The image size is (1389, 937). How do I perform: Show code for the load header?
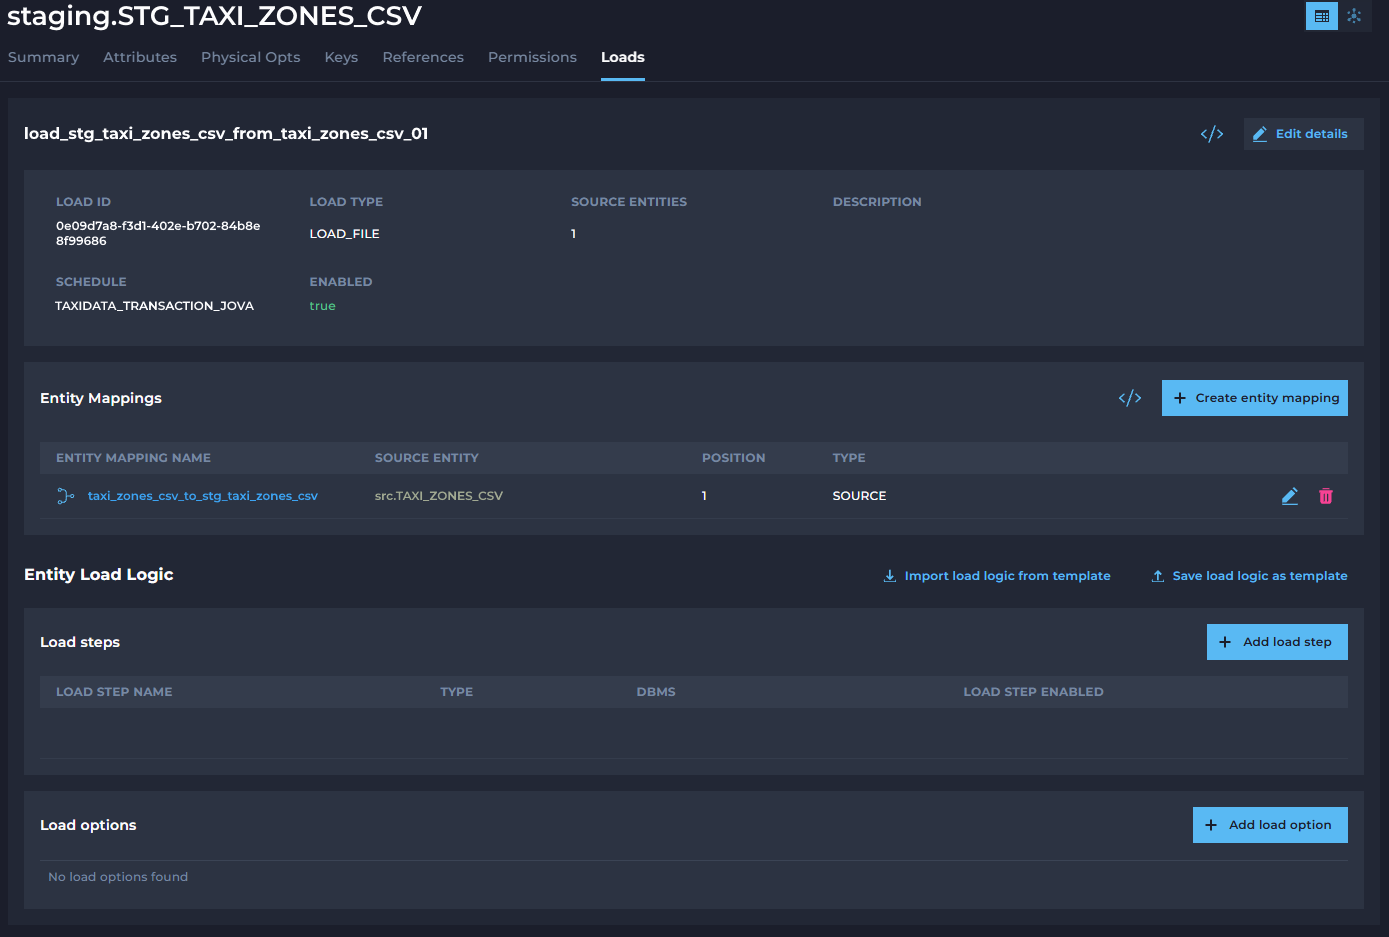[1212, 134]
